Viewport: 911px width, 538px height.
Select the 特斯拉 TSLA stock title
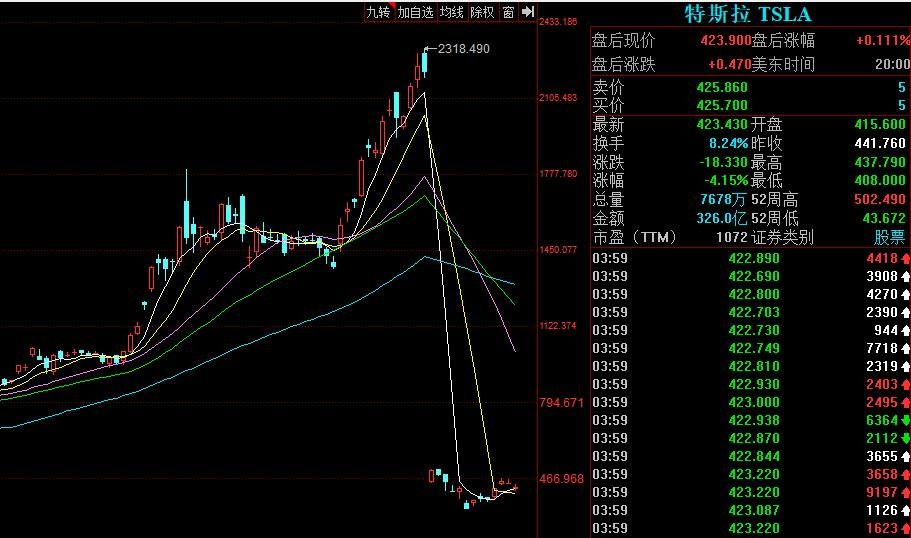pyautogui.click(x=748, y=13)
